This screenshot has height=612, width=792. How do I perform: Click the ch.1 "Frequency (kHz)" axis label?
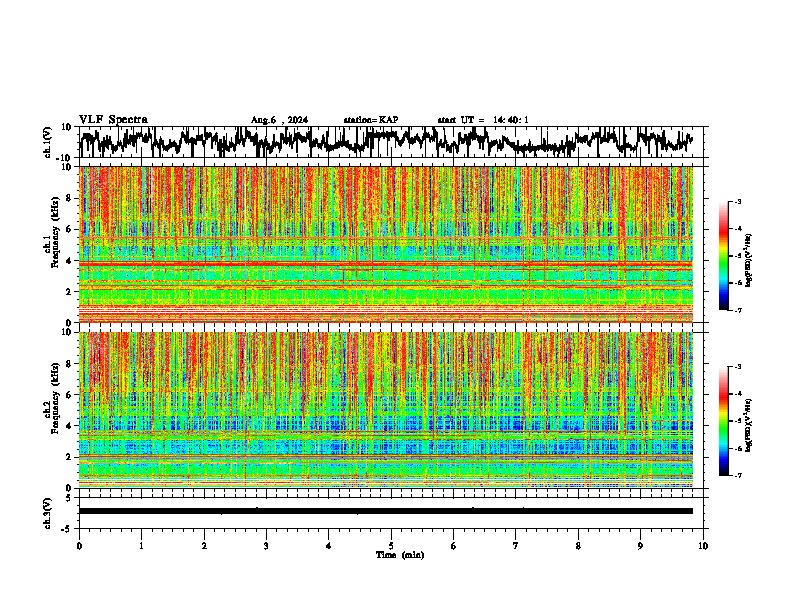56,232
